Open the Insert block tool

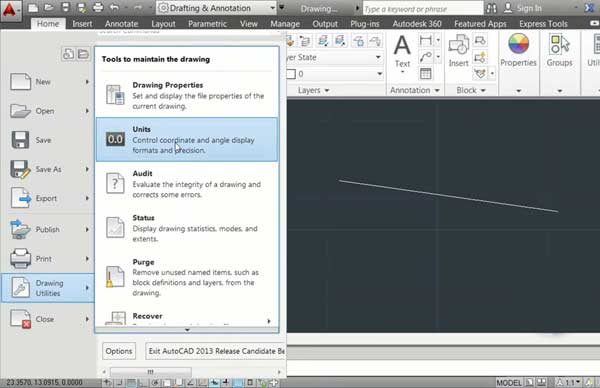coord(458,51)
